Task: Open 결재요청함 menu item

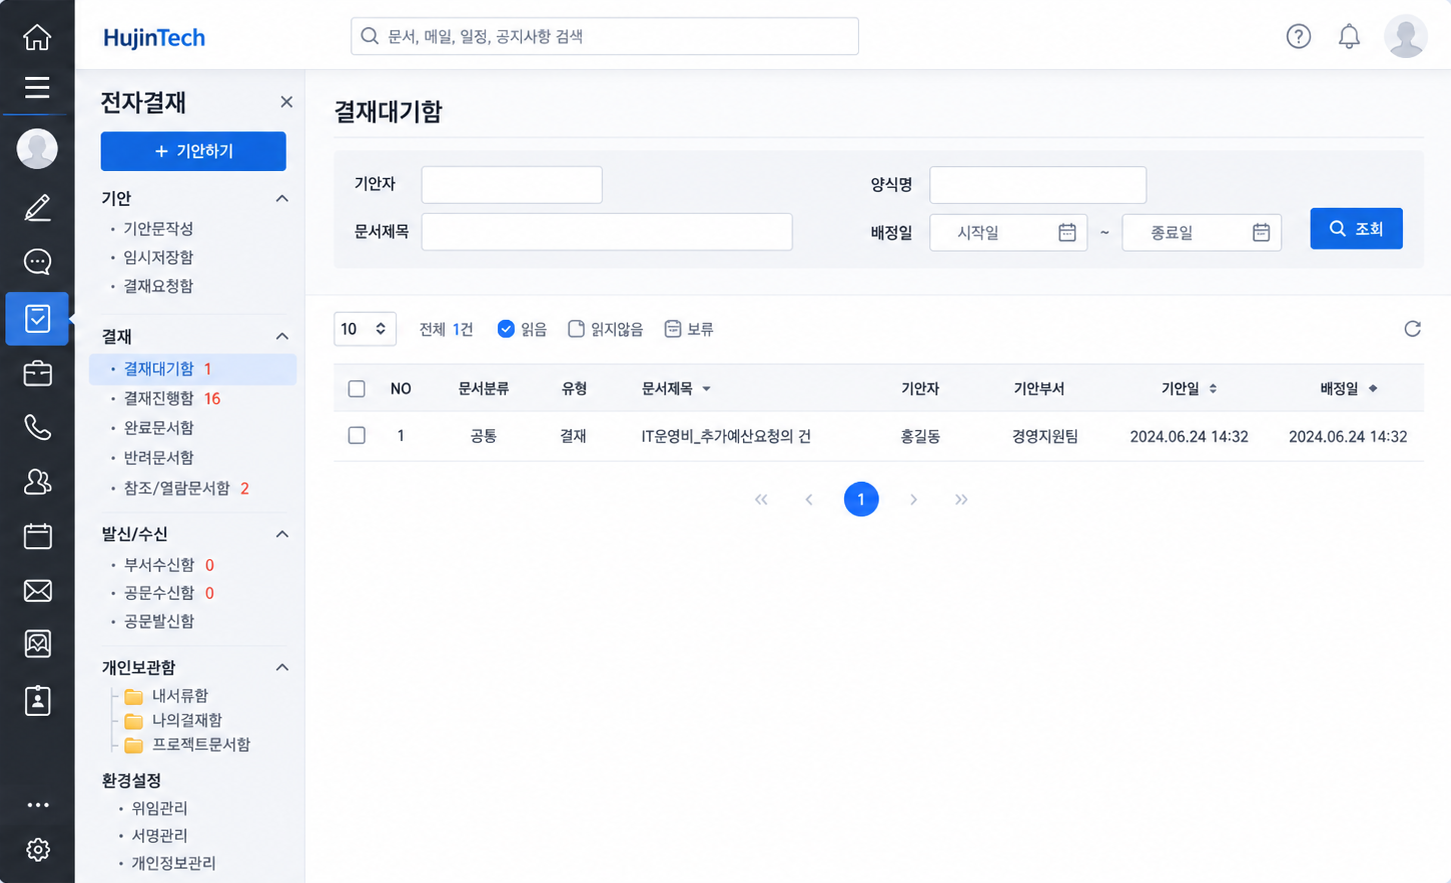Action: (x=158, y=286)
